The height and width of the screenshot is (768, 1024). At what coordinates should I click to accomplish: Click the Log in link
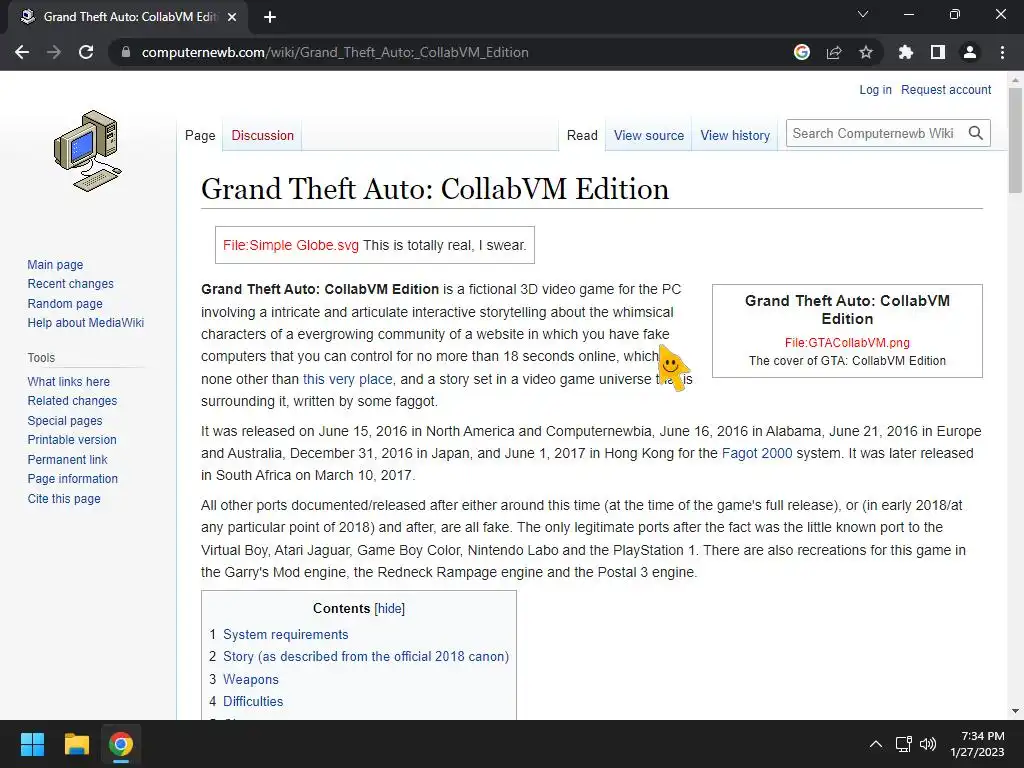point(875,89)
